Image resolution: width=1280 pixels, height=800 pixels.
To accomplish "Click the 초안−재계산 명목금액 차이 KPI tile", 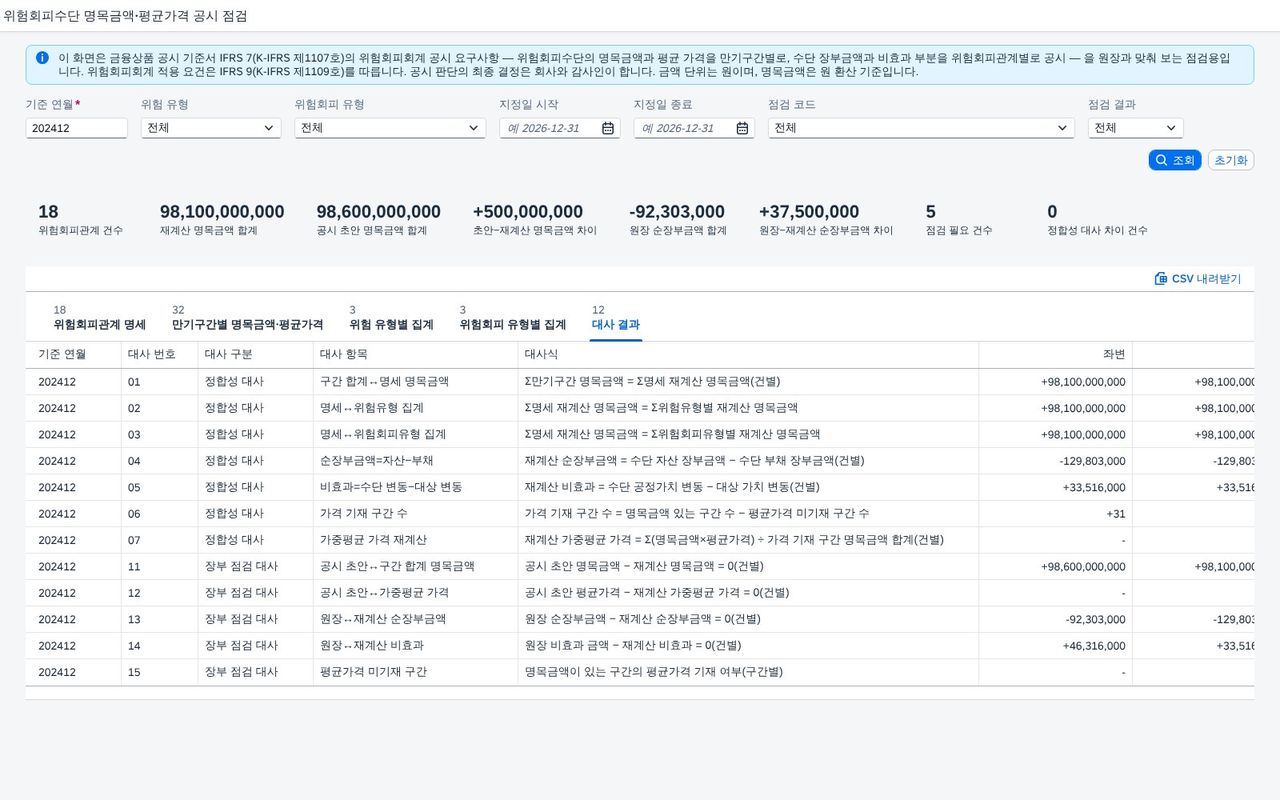I will (x=535, y=220).
